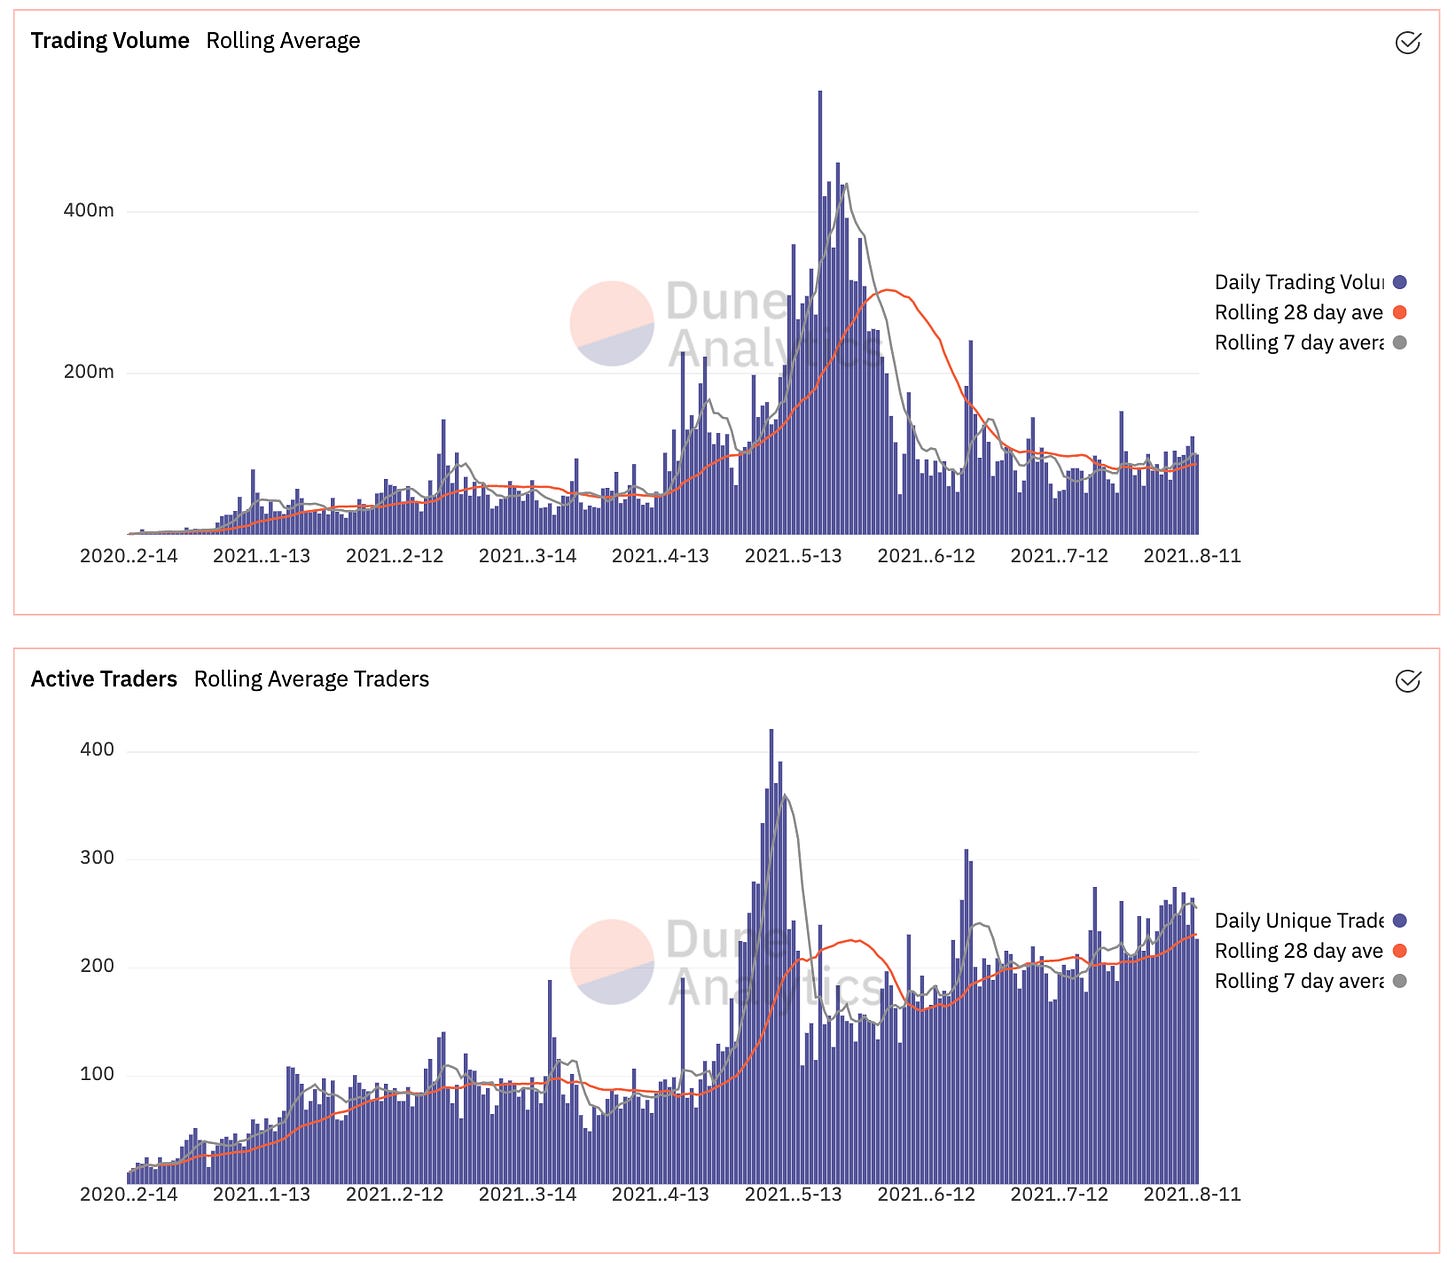Click the blue dot beside Daily Trading Volume legend
This screenshot has width=1456, height=1263.
[x=1400, y=283]
